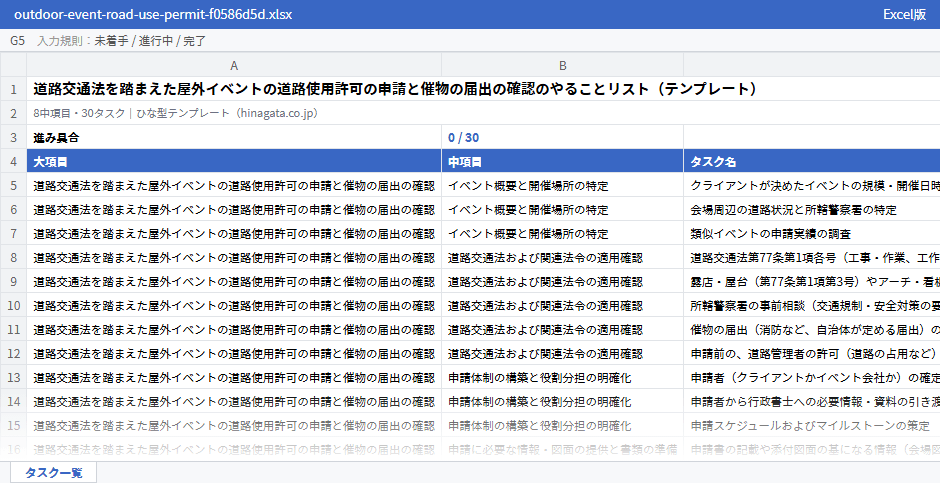Screen dimensions: 940x483
Task: Click the 大項目 header cell
Action: coord(234,161)
